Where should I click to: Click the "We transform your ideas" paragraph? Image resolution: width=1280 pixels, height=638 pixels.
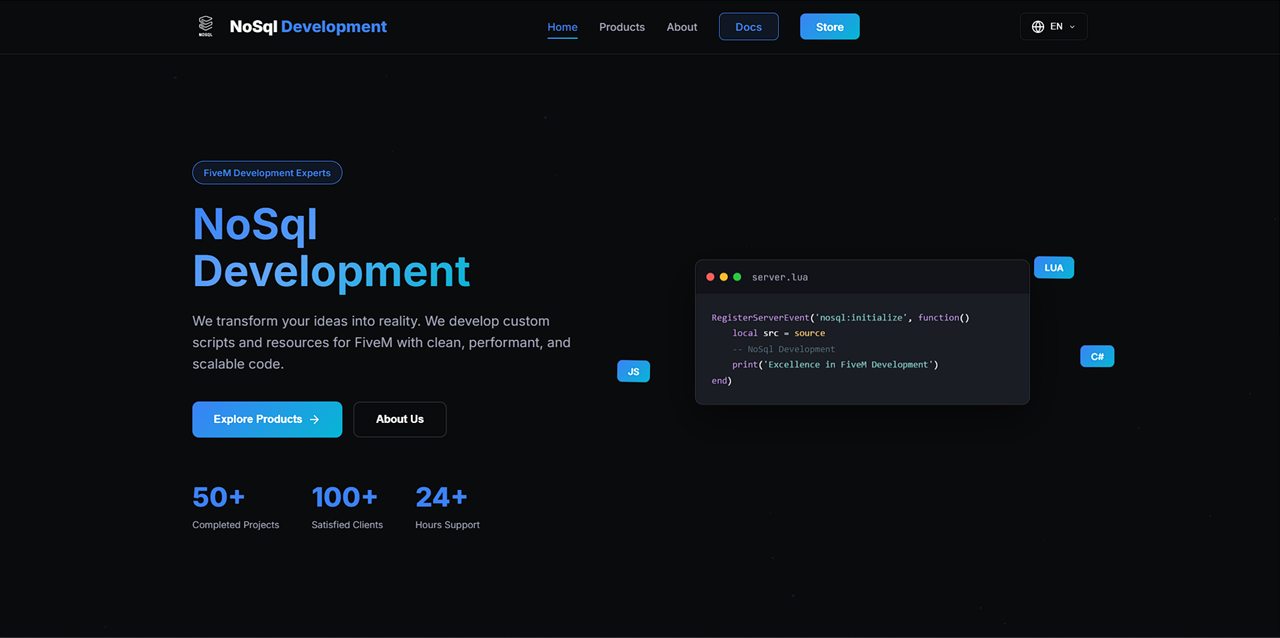pos(382,342)
